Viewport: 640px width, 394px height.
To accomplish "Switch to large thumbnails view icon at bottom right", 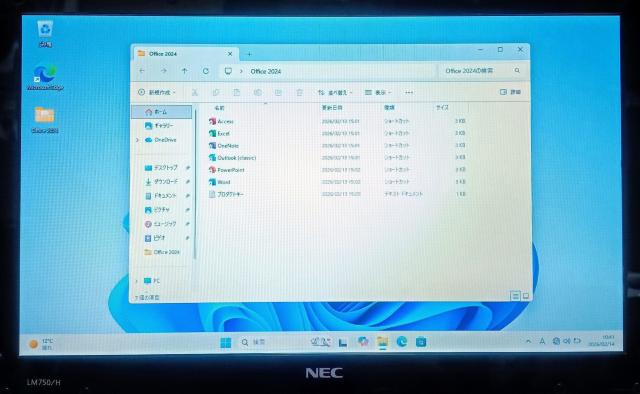I will 526,296.
